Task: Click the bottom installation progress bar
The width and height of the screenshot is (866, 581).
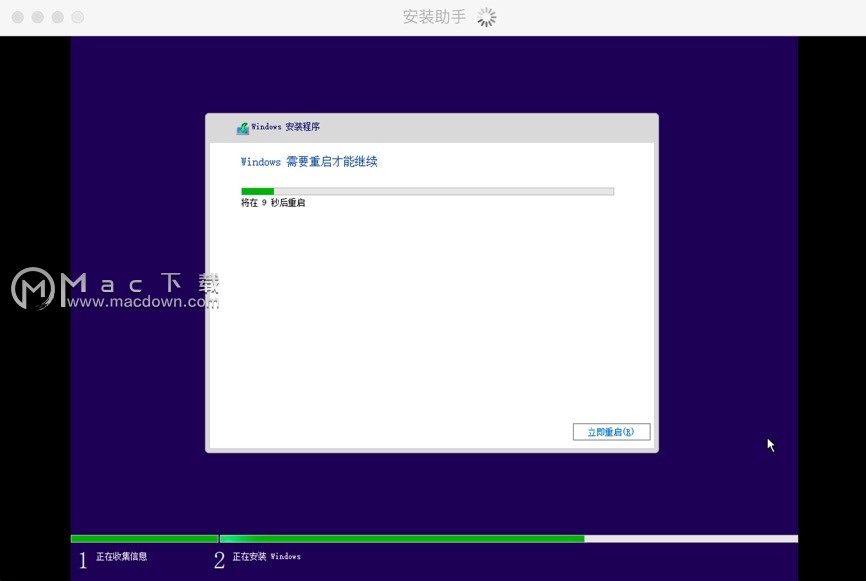Action: tap(434, 538)
